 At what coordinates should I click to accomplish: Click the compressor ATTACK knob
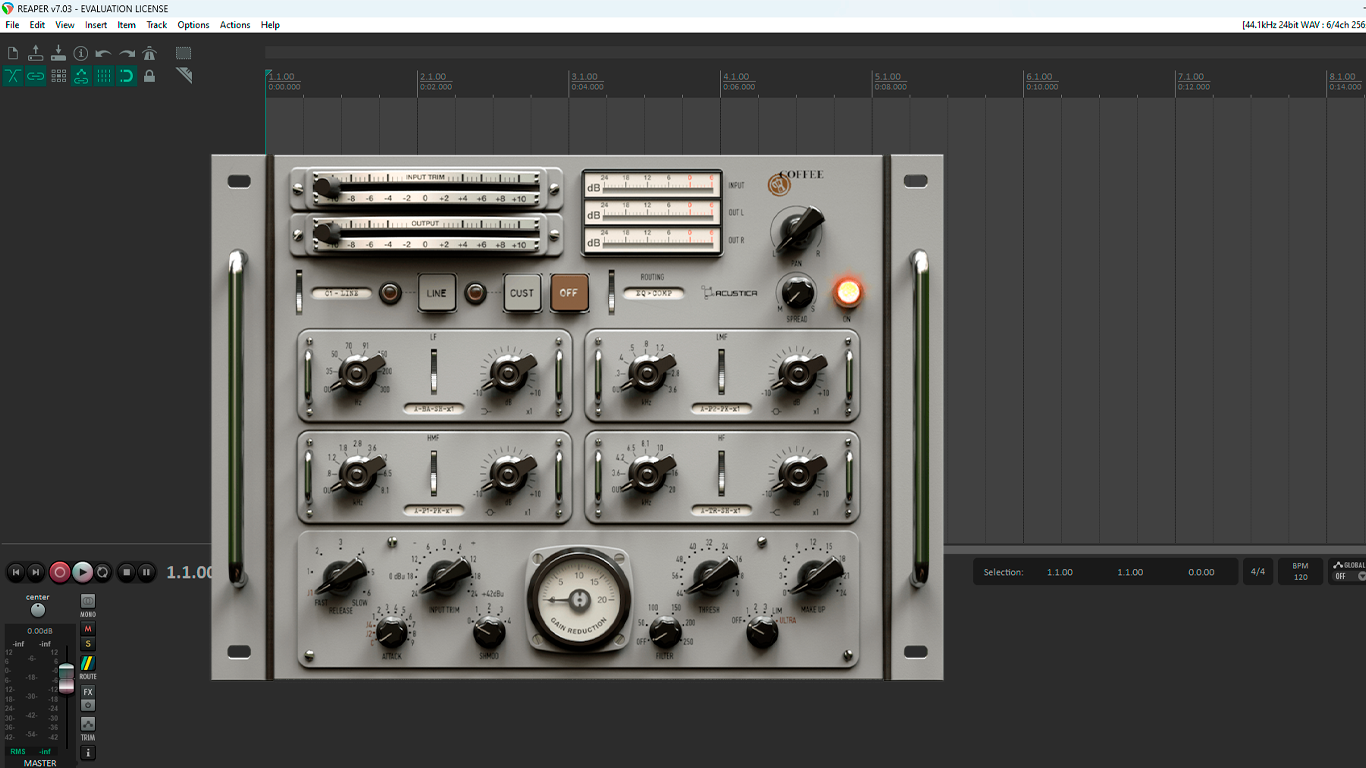pos(392,632)
